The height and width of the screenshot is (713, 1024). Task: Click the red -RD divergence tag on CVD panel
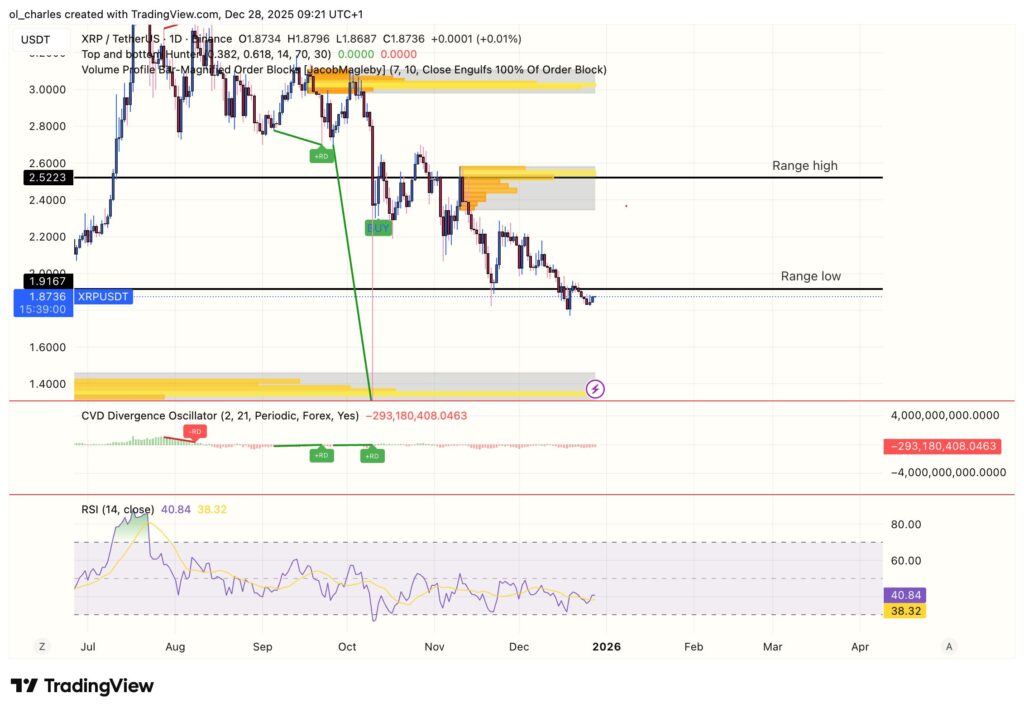tap(193, 433)
